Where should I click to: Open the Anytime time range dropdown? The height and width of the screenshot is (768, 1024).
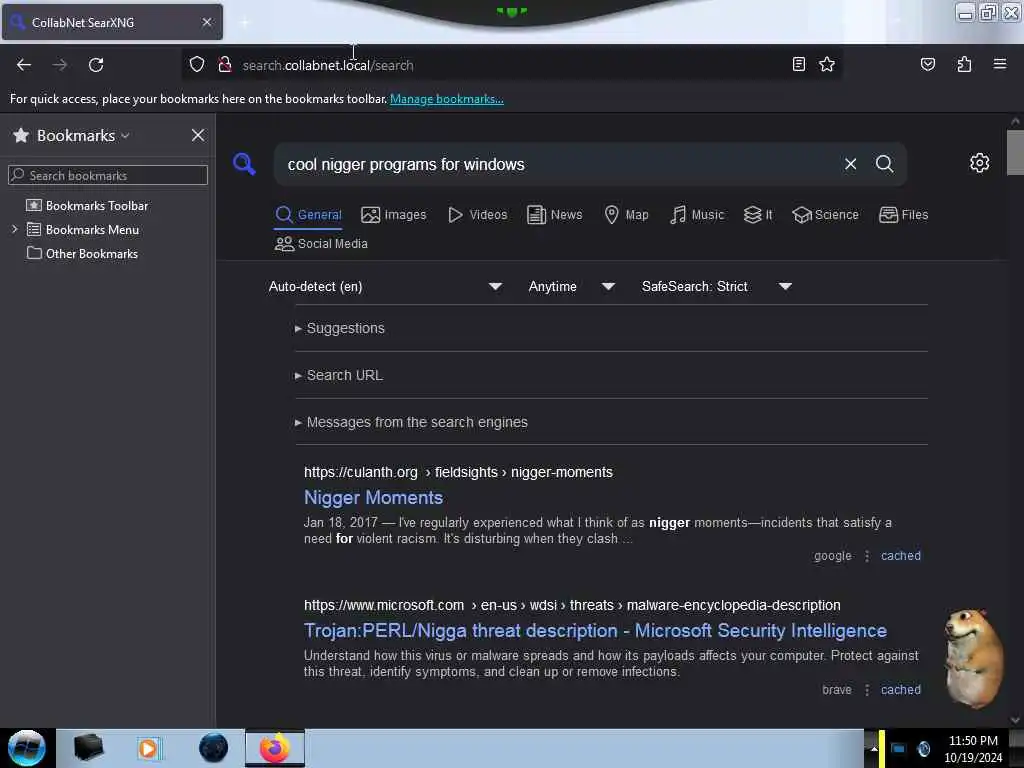coord(571,286)
